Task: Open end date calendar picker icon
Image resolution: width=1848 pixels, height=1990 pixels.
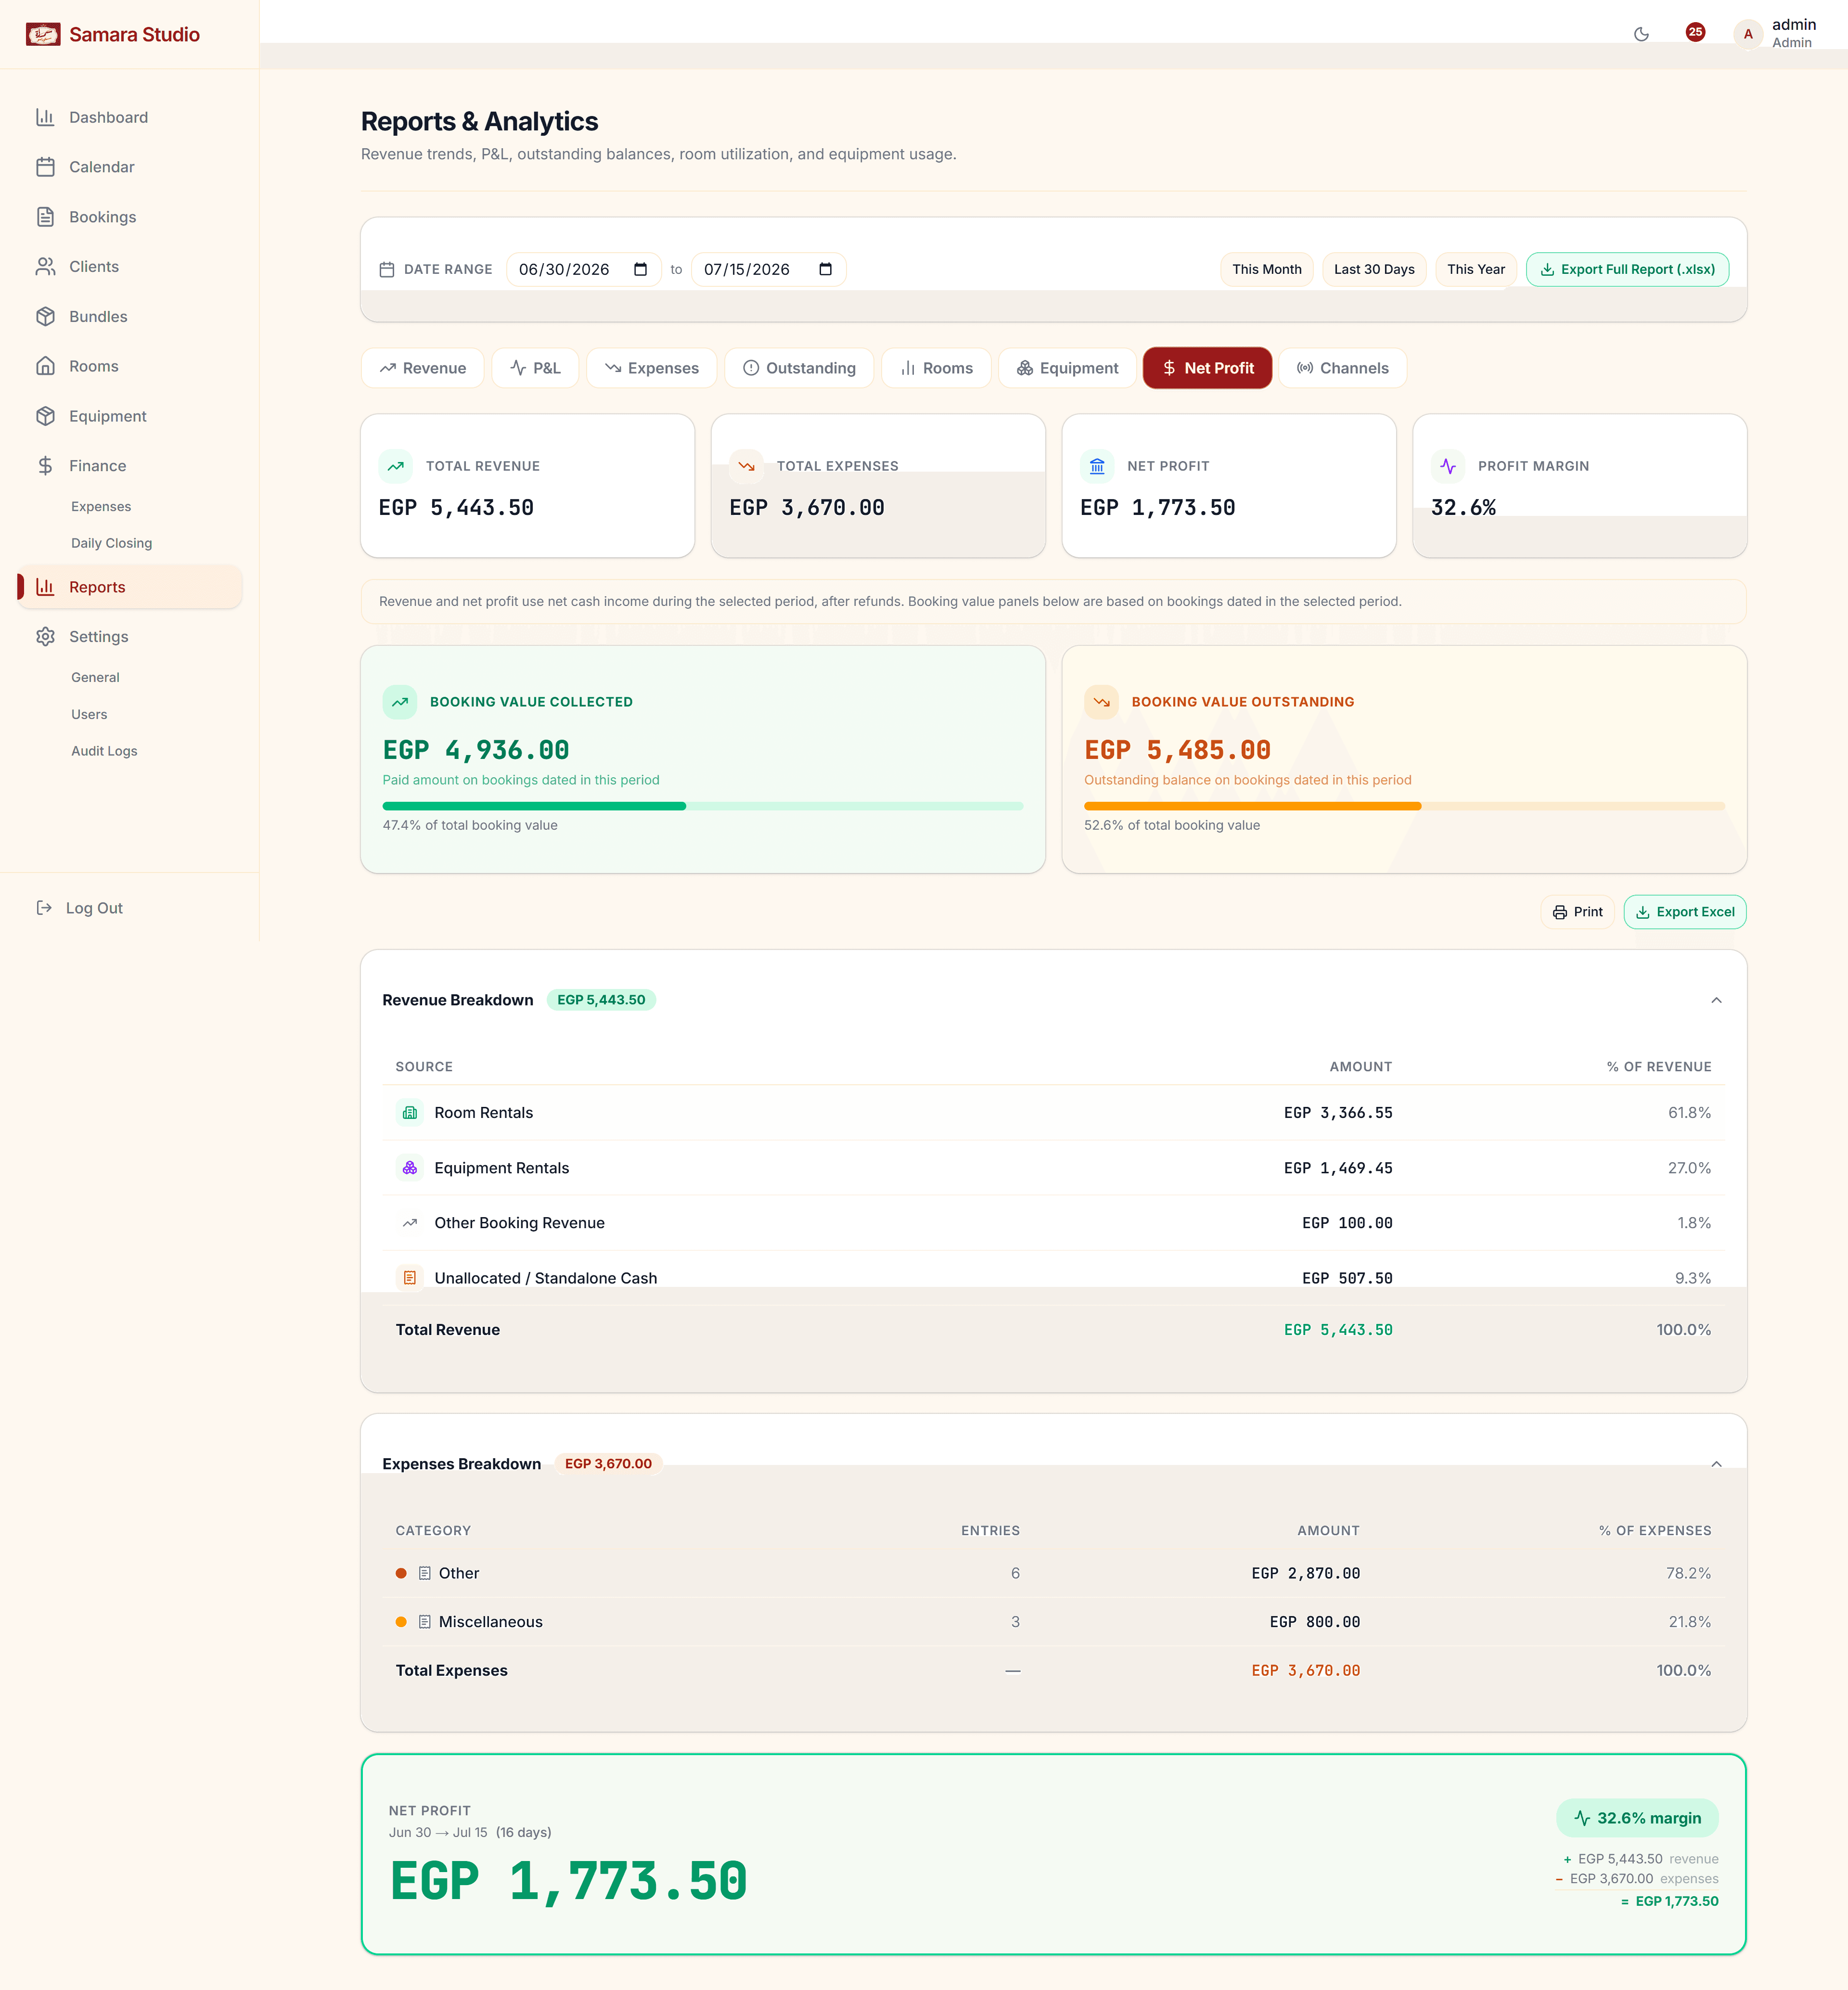Action: point(826,269)
